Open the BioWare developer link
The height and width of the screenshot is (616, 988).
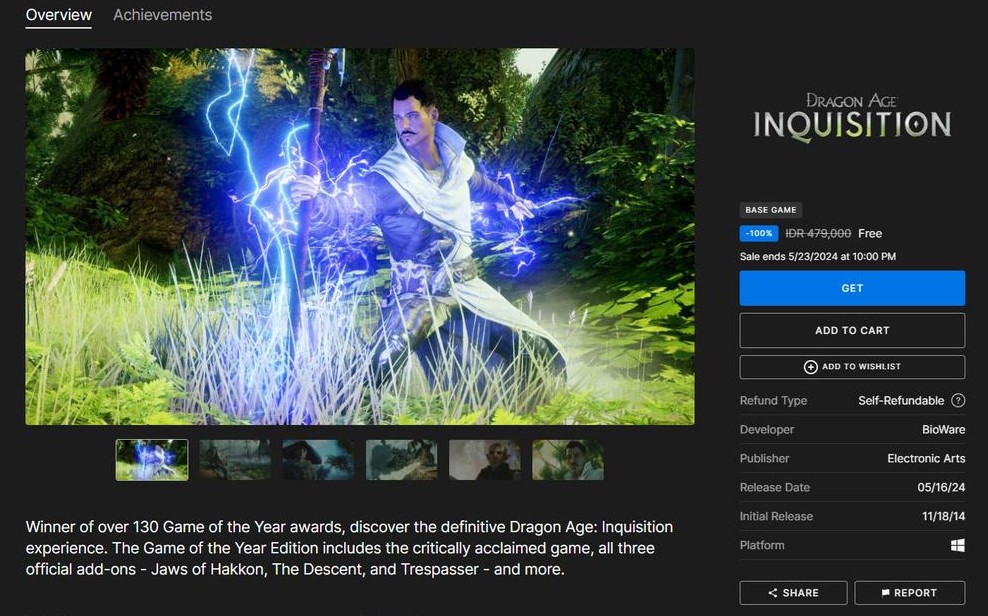click(943, 430)
